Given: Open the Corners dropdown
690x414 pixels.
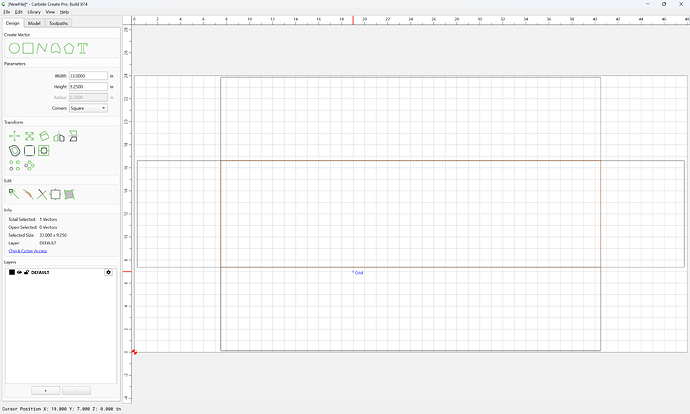Looking at the screenshot, I should (88, 108).
